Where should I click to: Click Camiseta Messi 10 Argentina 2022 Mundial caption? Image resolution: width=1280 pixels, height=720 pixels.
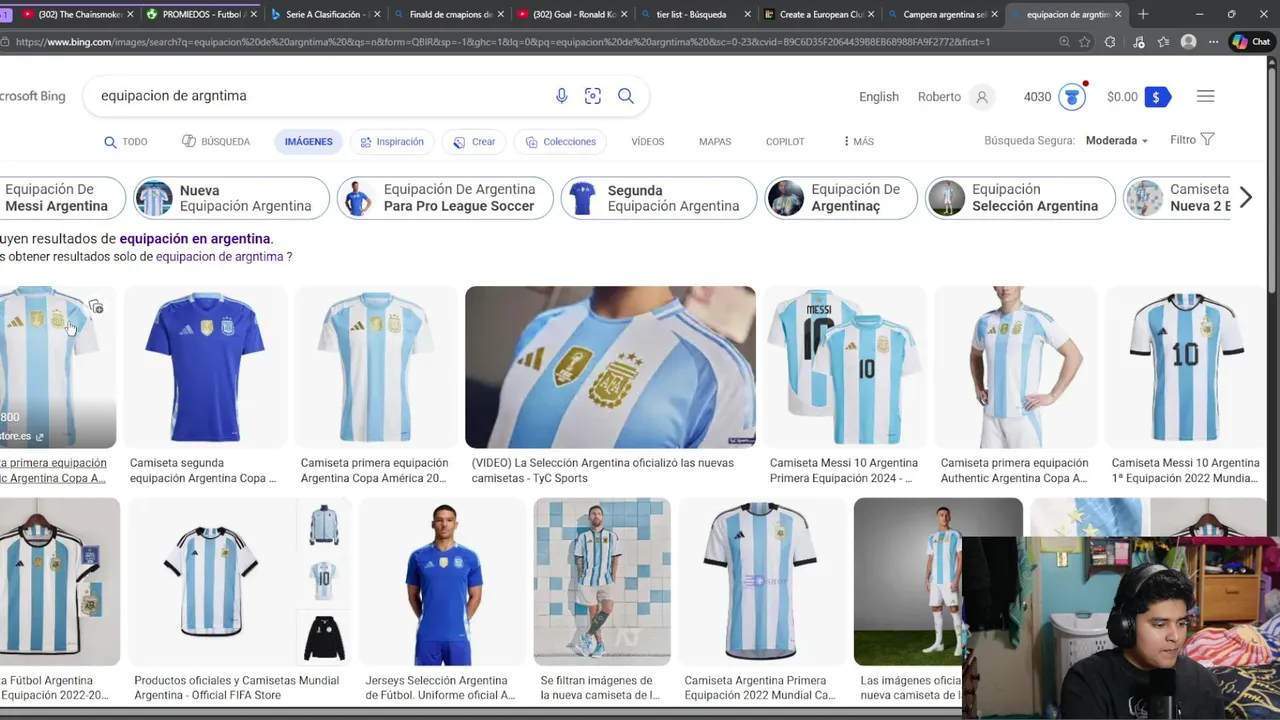click(x=1186, y=470)
